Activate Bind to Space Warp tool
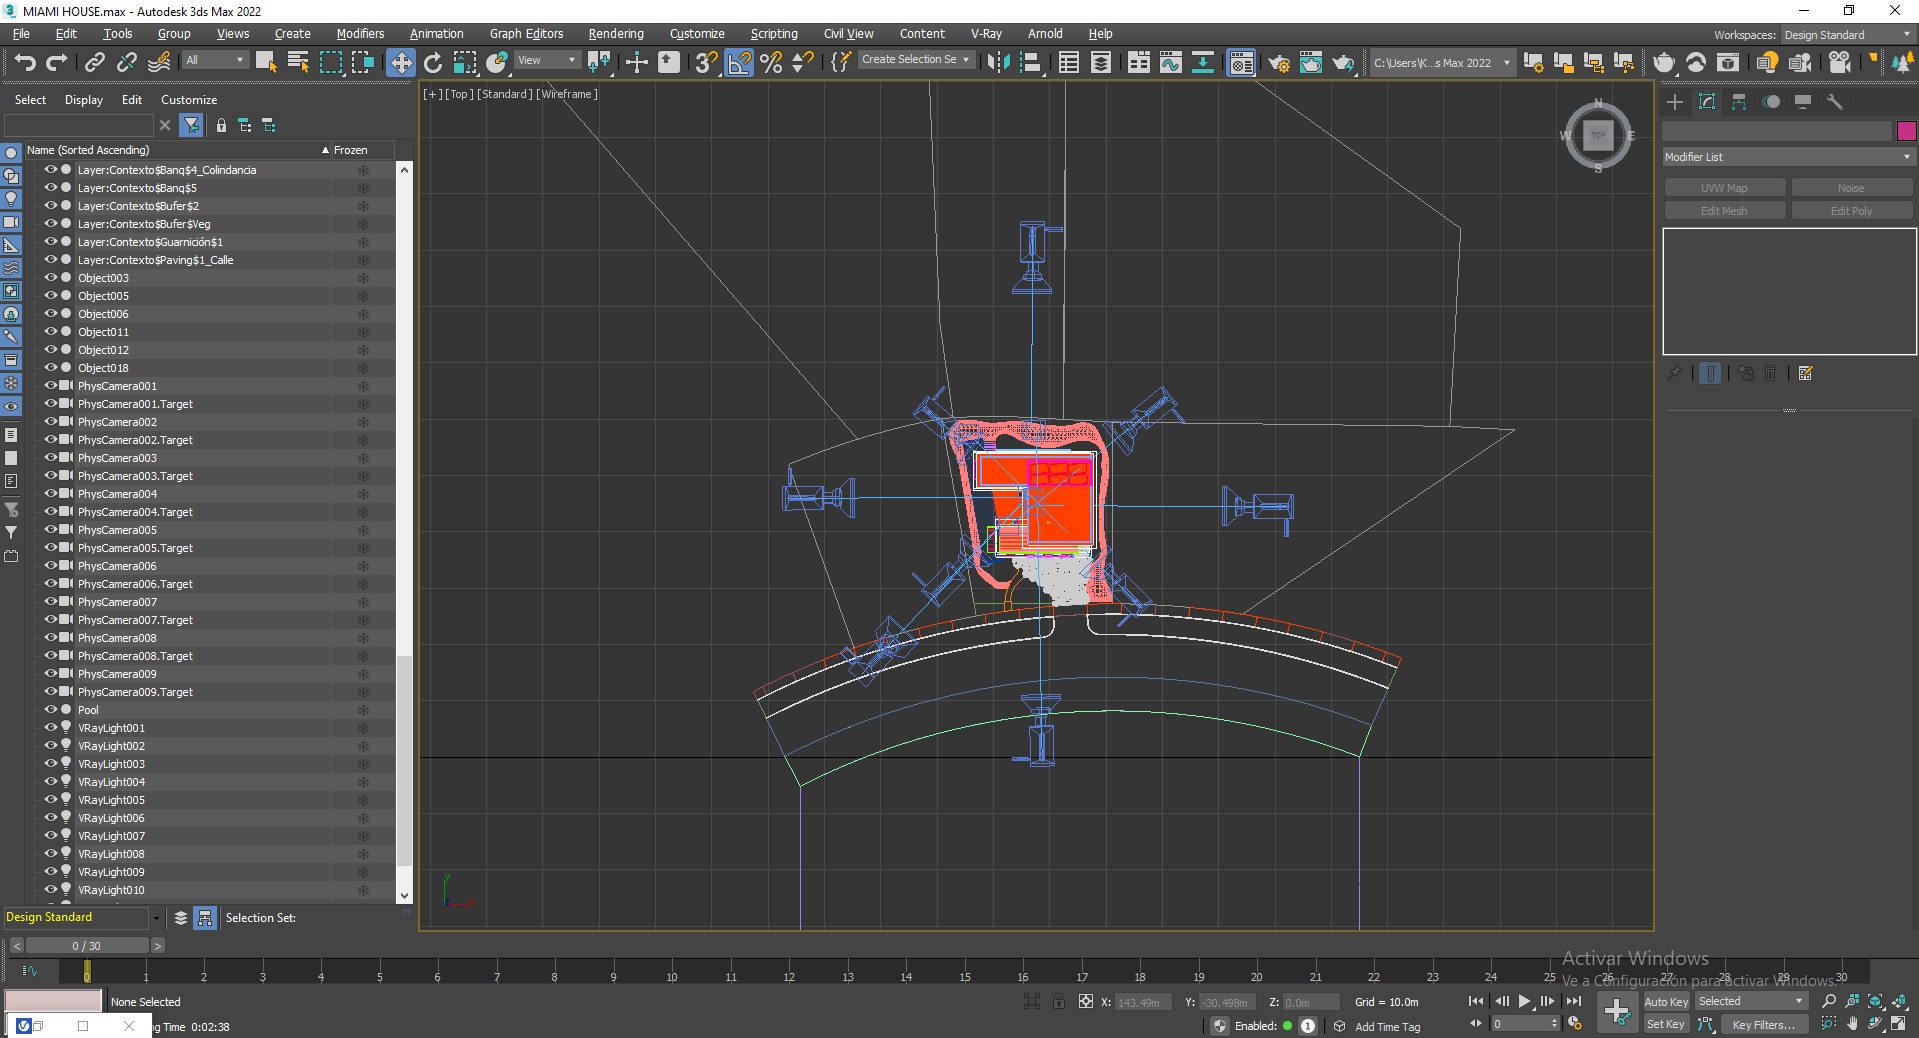1919x1038 pixels. click(x=159, y=63)
